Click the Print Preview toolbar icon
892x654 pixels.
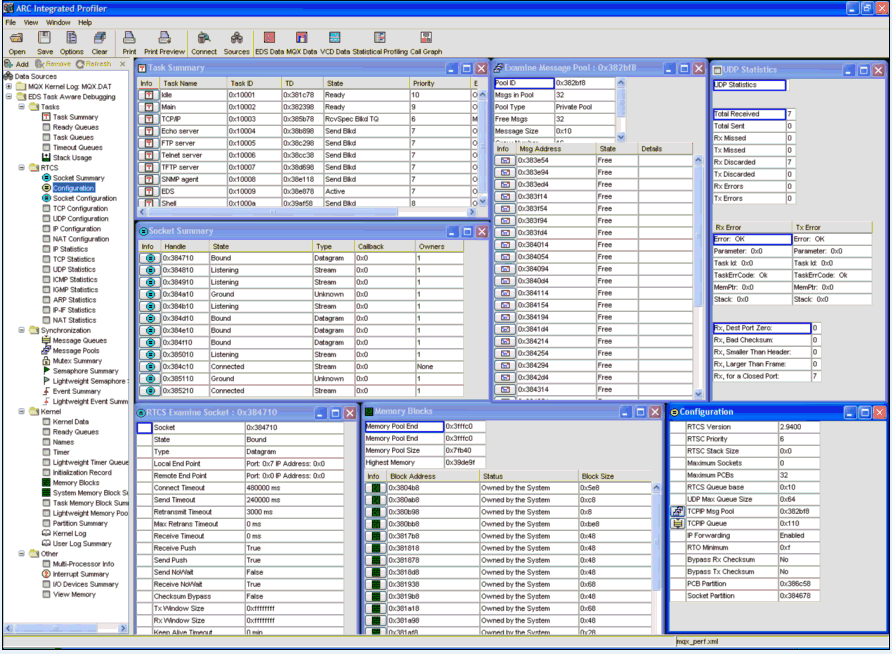point(164,41)
